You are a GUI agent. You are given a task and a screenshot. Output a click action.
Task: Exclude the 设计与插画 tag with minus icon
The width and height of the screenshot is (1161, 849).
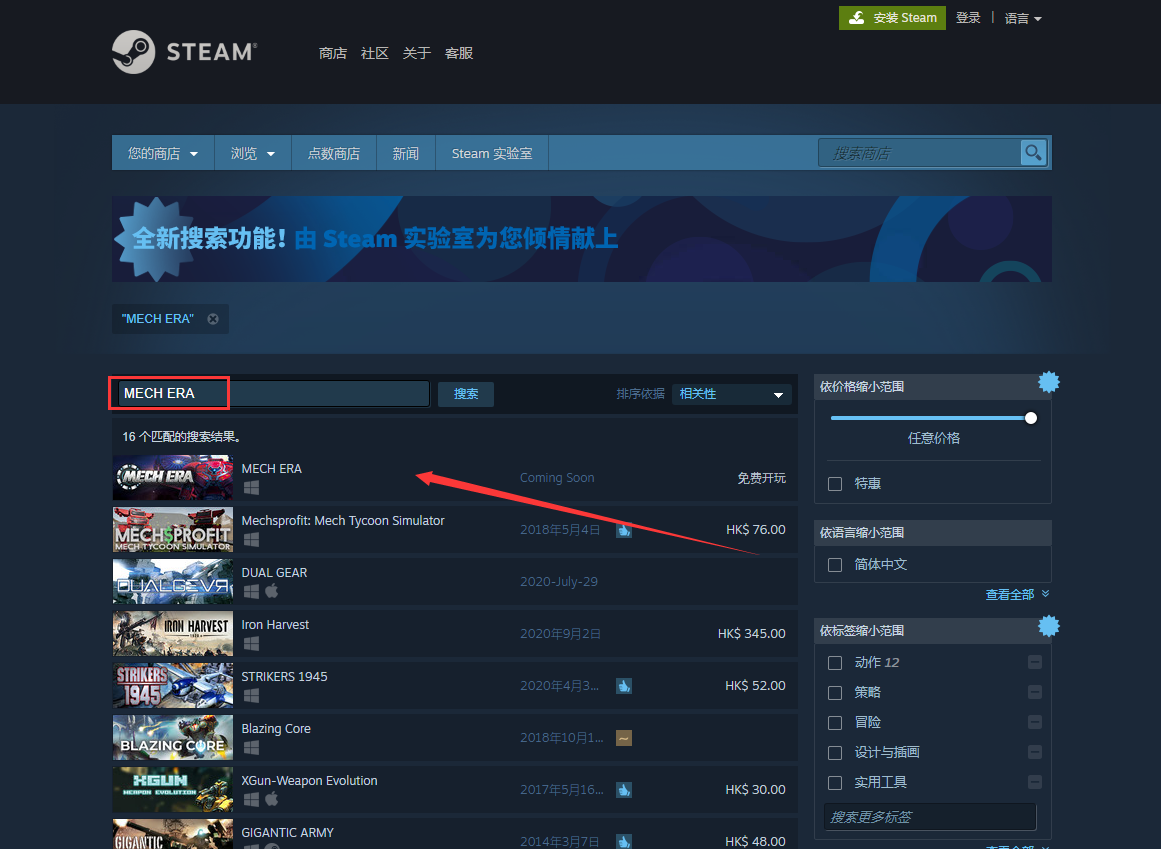click(x=1035, y=752)
